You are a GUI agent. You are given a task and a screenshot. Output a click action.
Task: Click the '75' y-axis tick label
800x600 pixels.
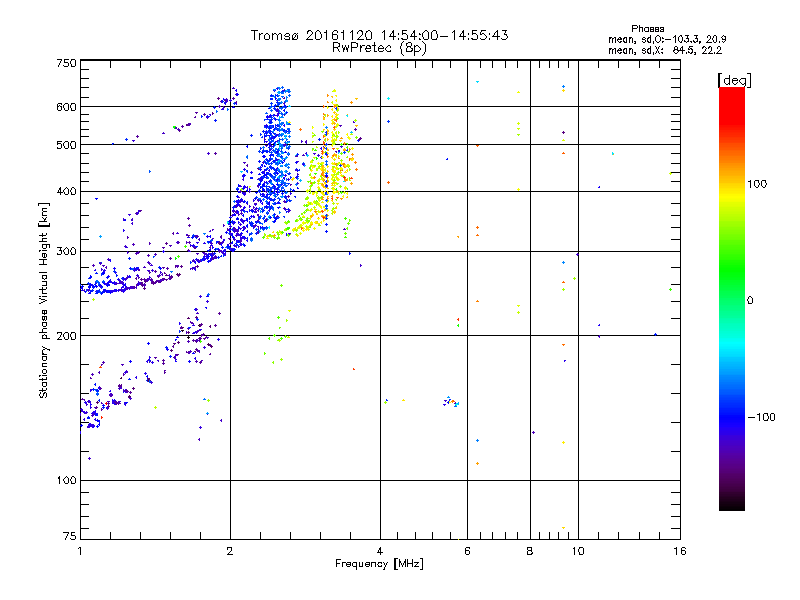click(x=70, y=536)
